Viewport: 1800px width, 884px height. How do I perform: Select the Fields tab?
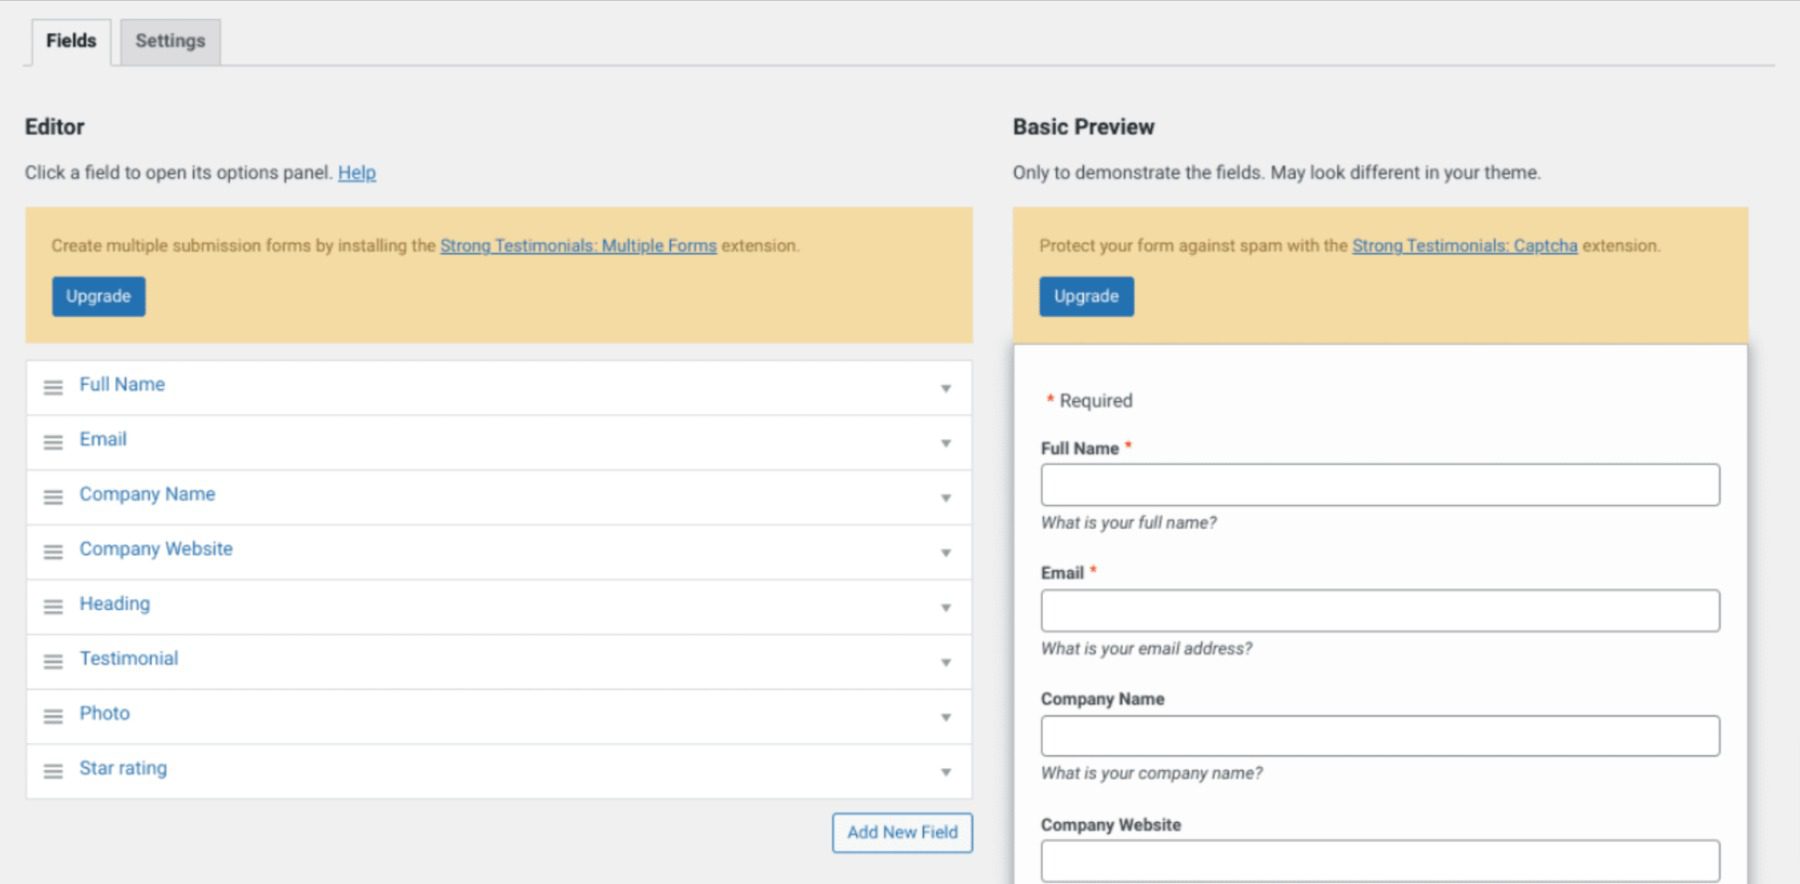(71, 41)
